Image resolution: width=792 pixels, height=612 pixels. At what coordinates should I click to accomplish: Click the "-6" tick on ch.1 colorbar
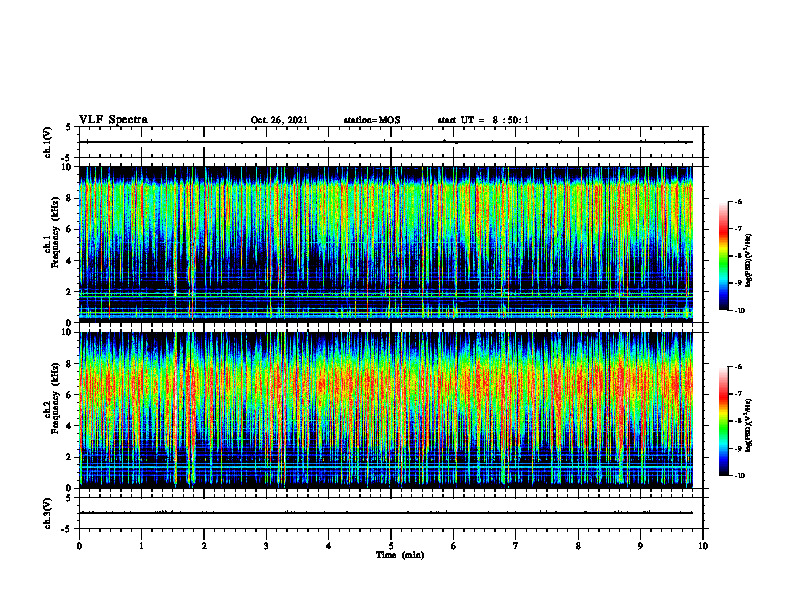click(x=738, y=202)
